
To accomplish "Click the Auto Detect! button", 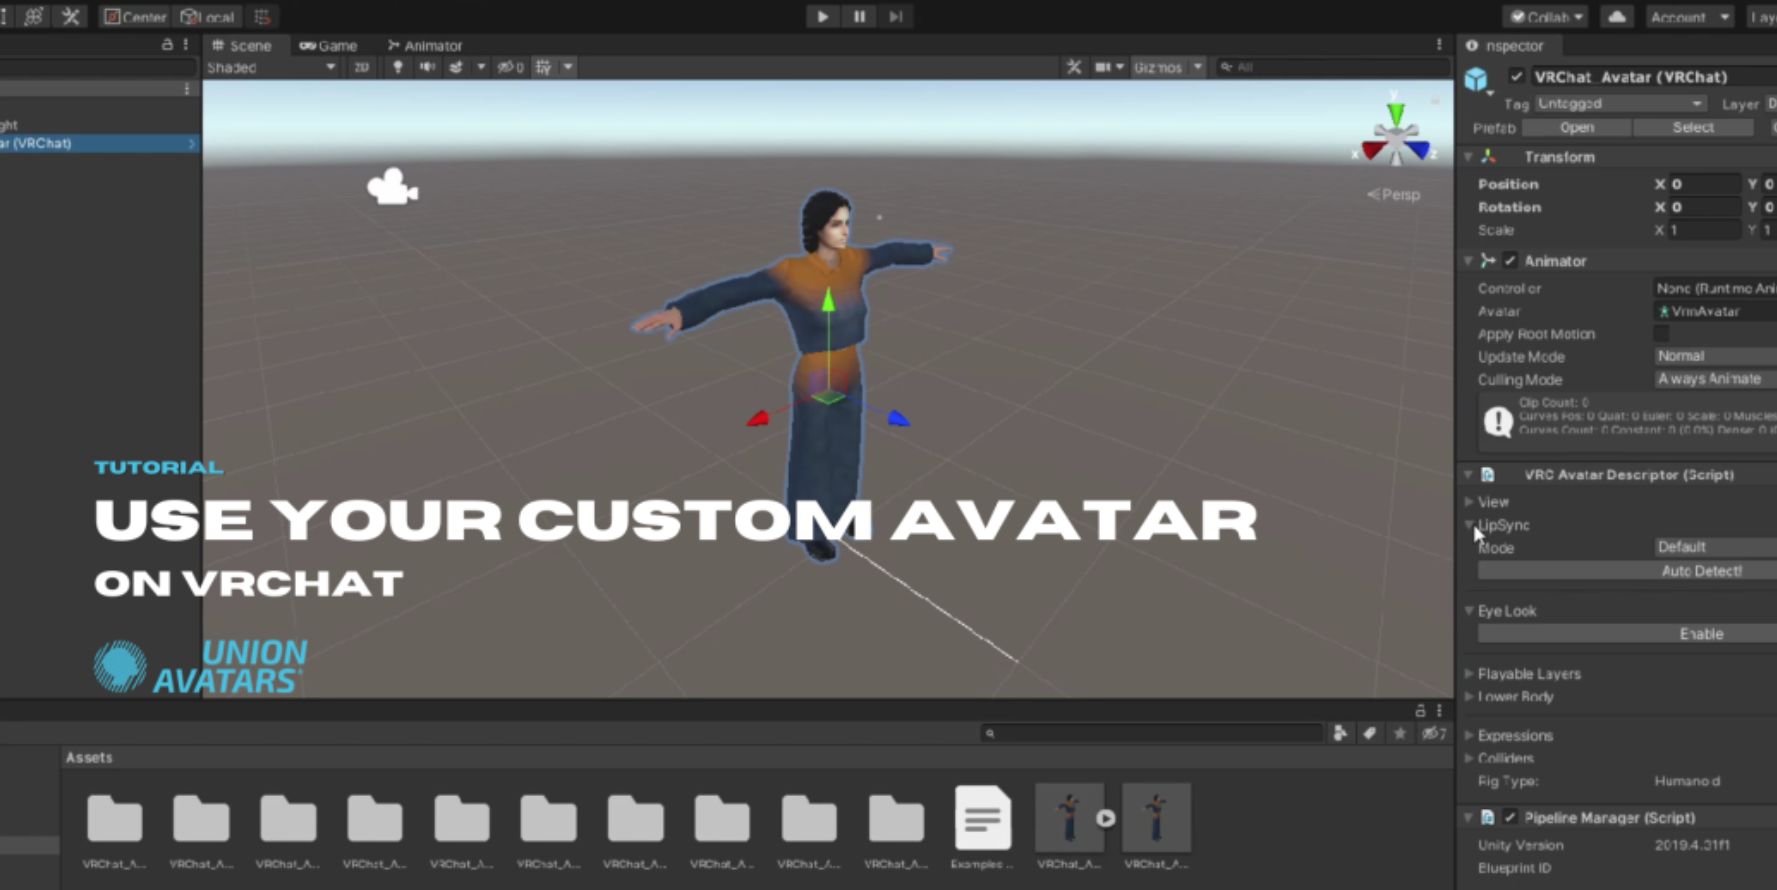I will coord(1627,571).
